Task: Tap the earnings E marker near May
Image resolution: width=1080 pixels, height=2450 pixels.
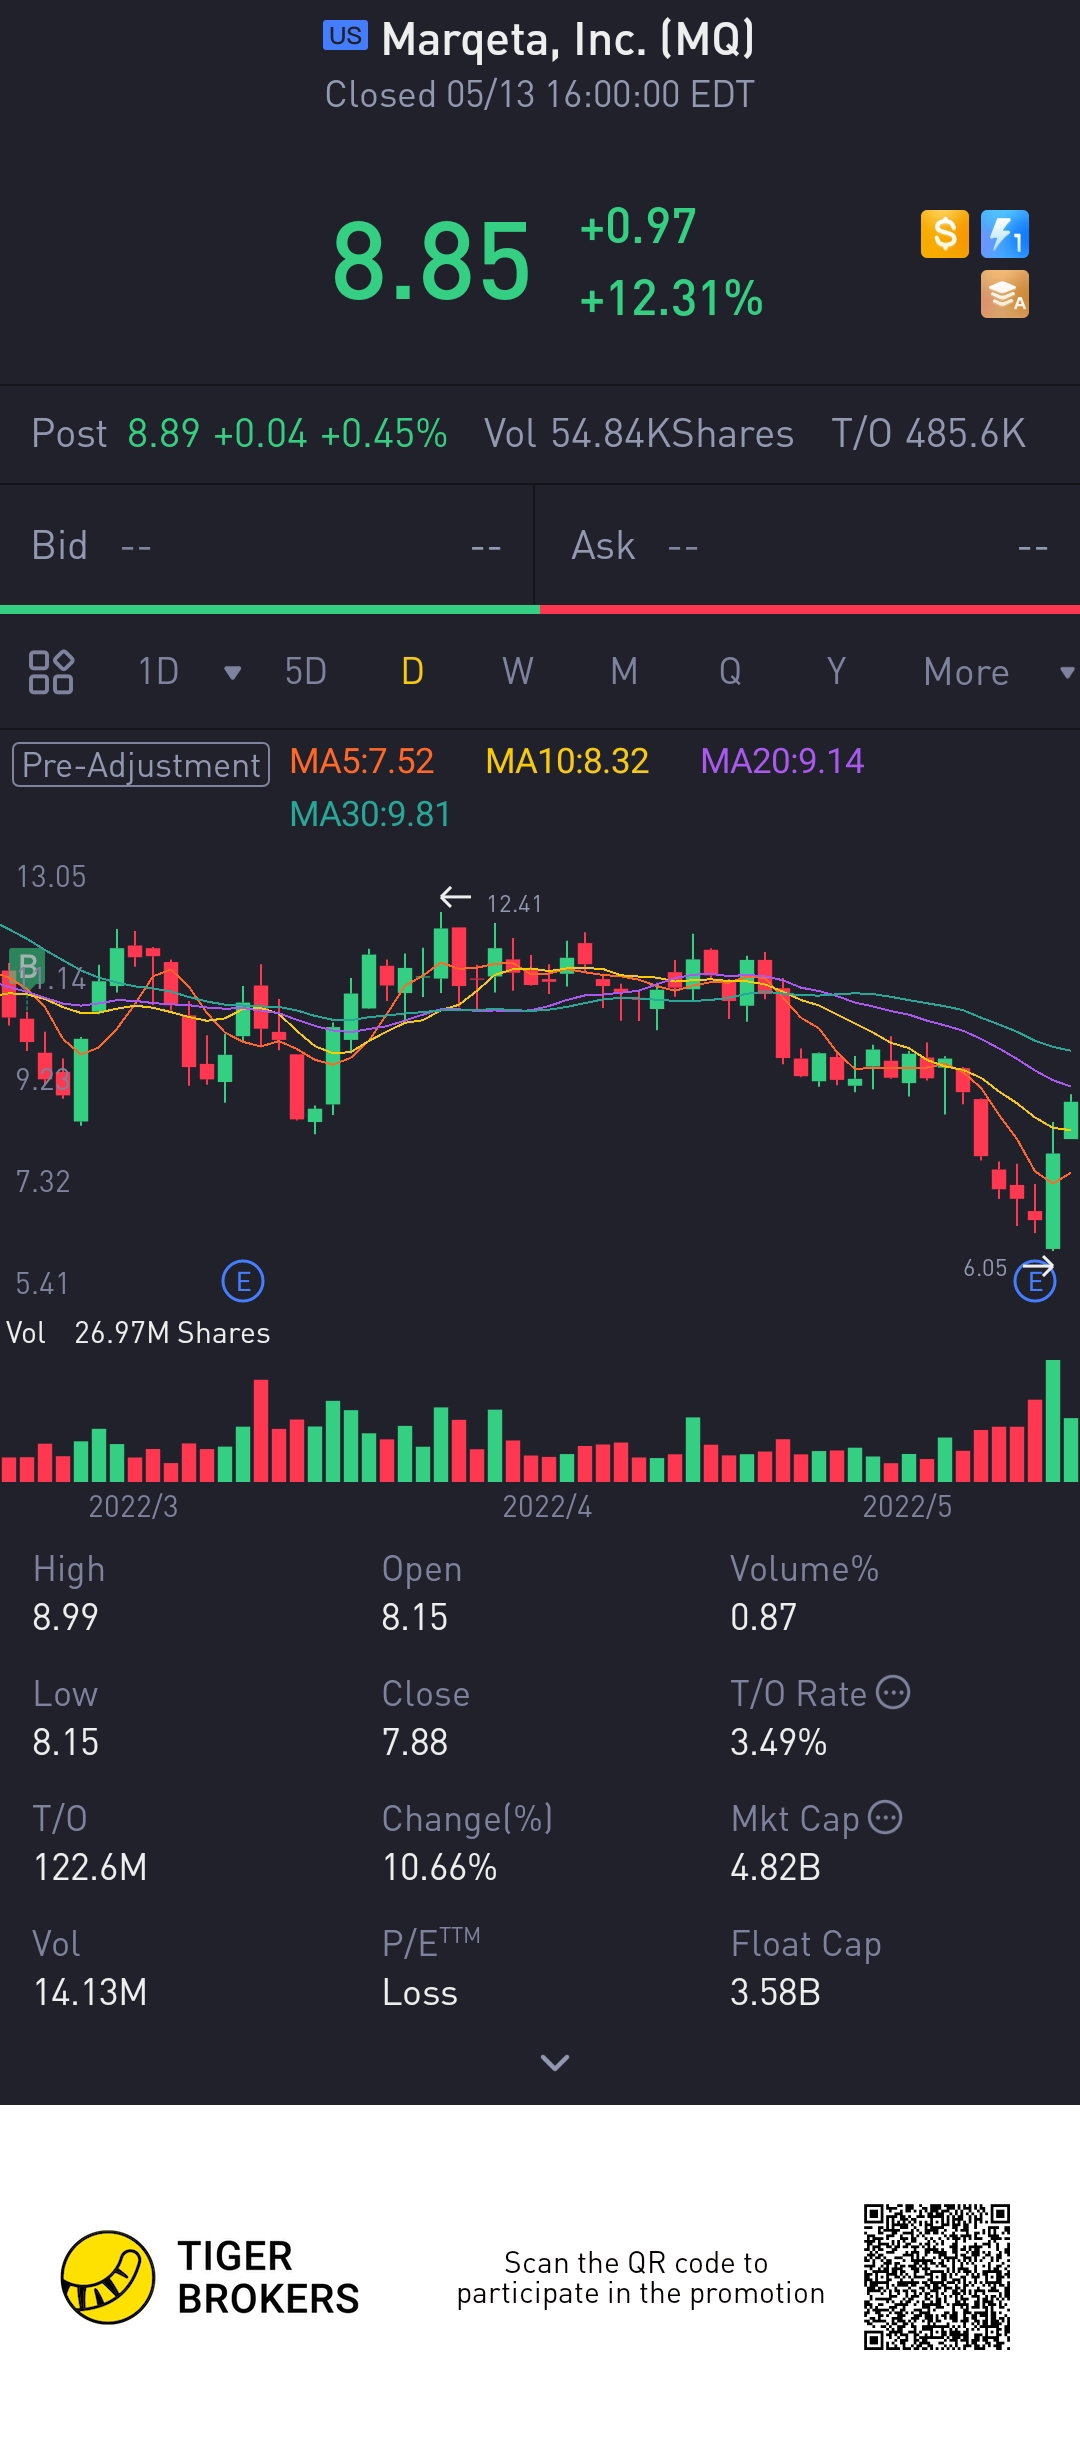Action: [x=1035, y=1281]
